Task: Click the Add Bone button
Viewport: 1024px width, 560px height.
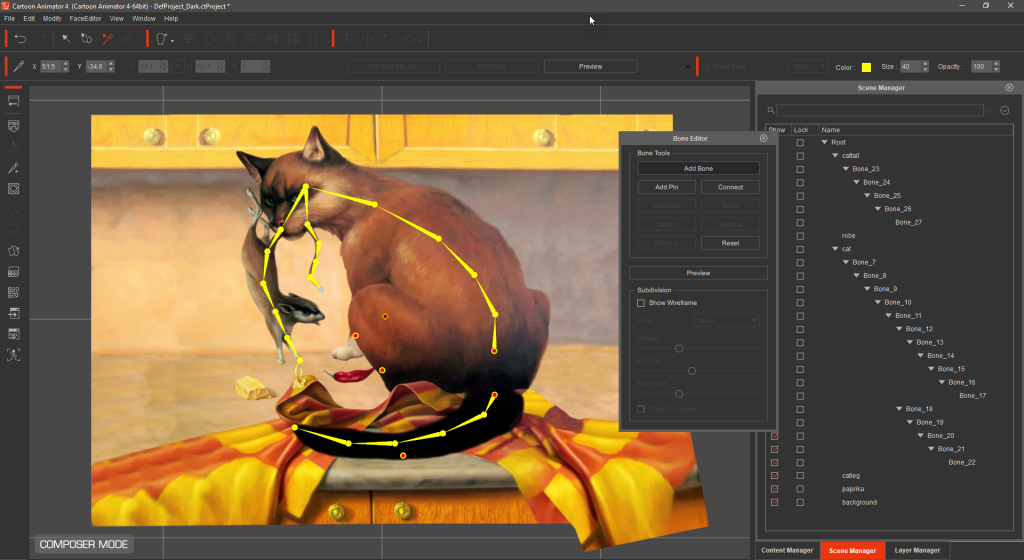Action: point(698,168)
